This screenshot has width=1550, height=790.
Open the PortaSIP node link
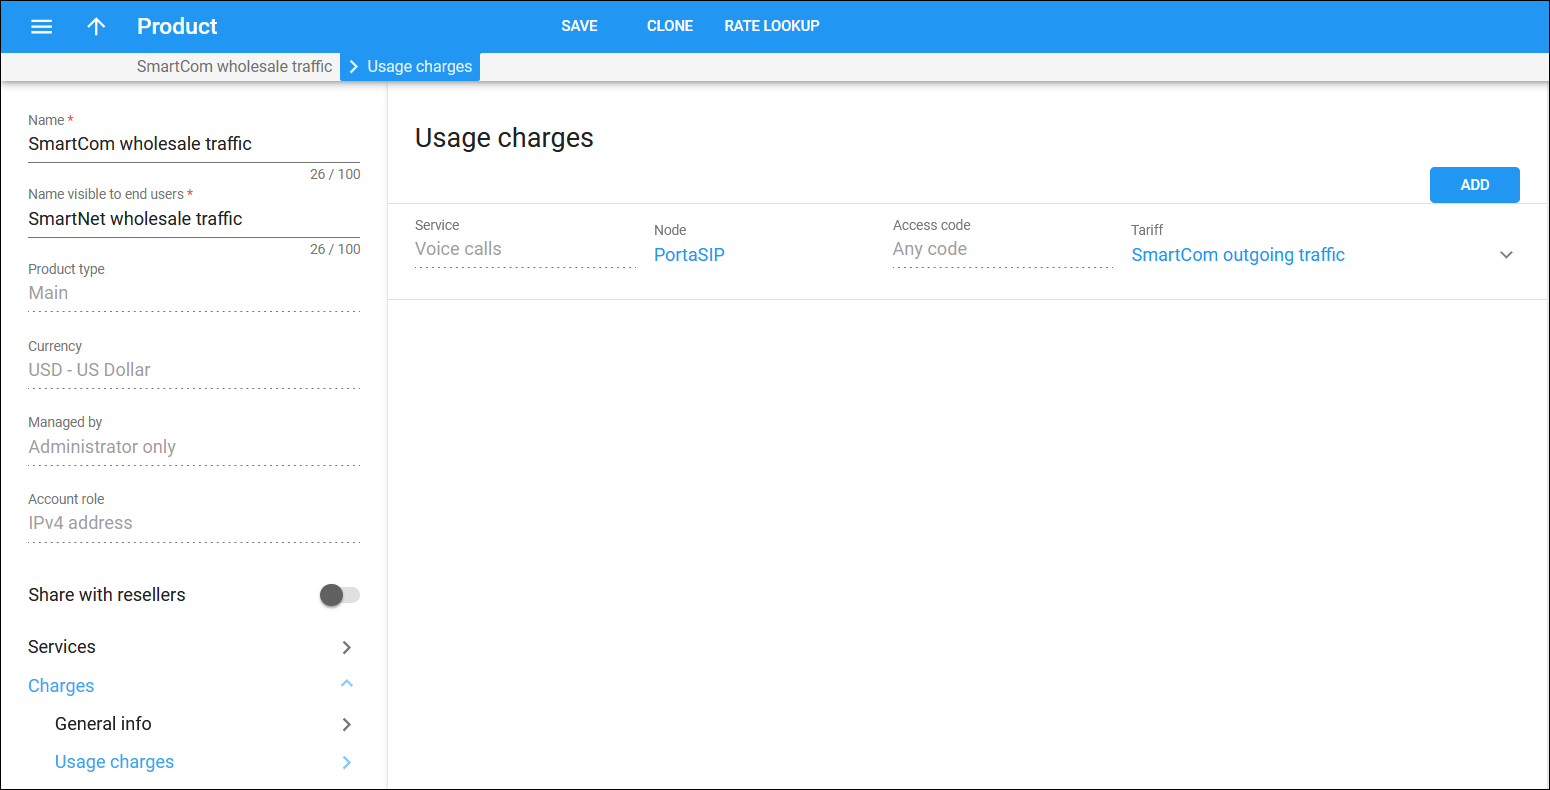[689, 255]
